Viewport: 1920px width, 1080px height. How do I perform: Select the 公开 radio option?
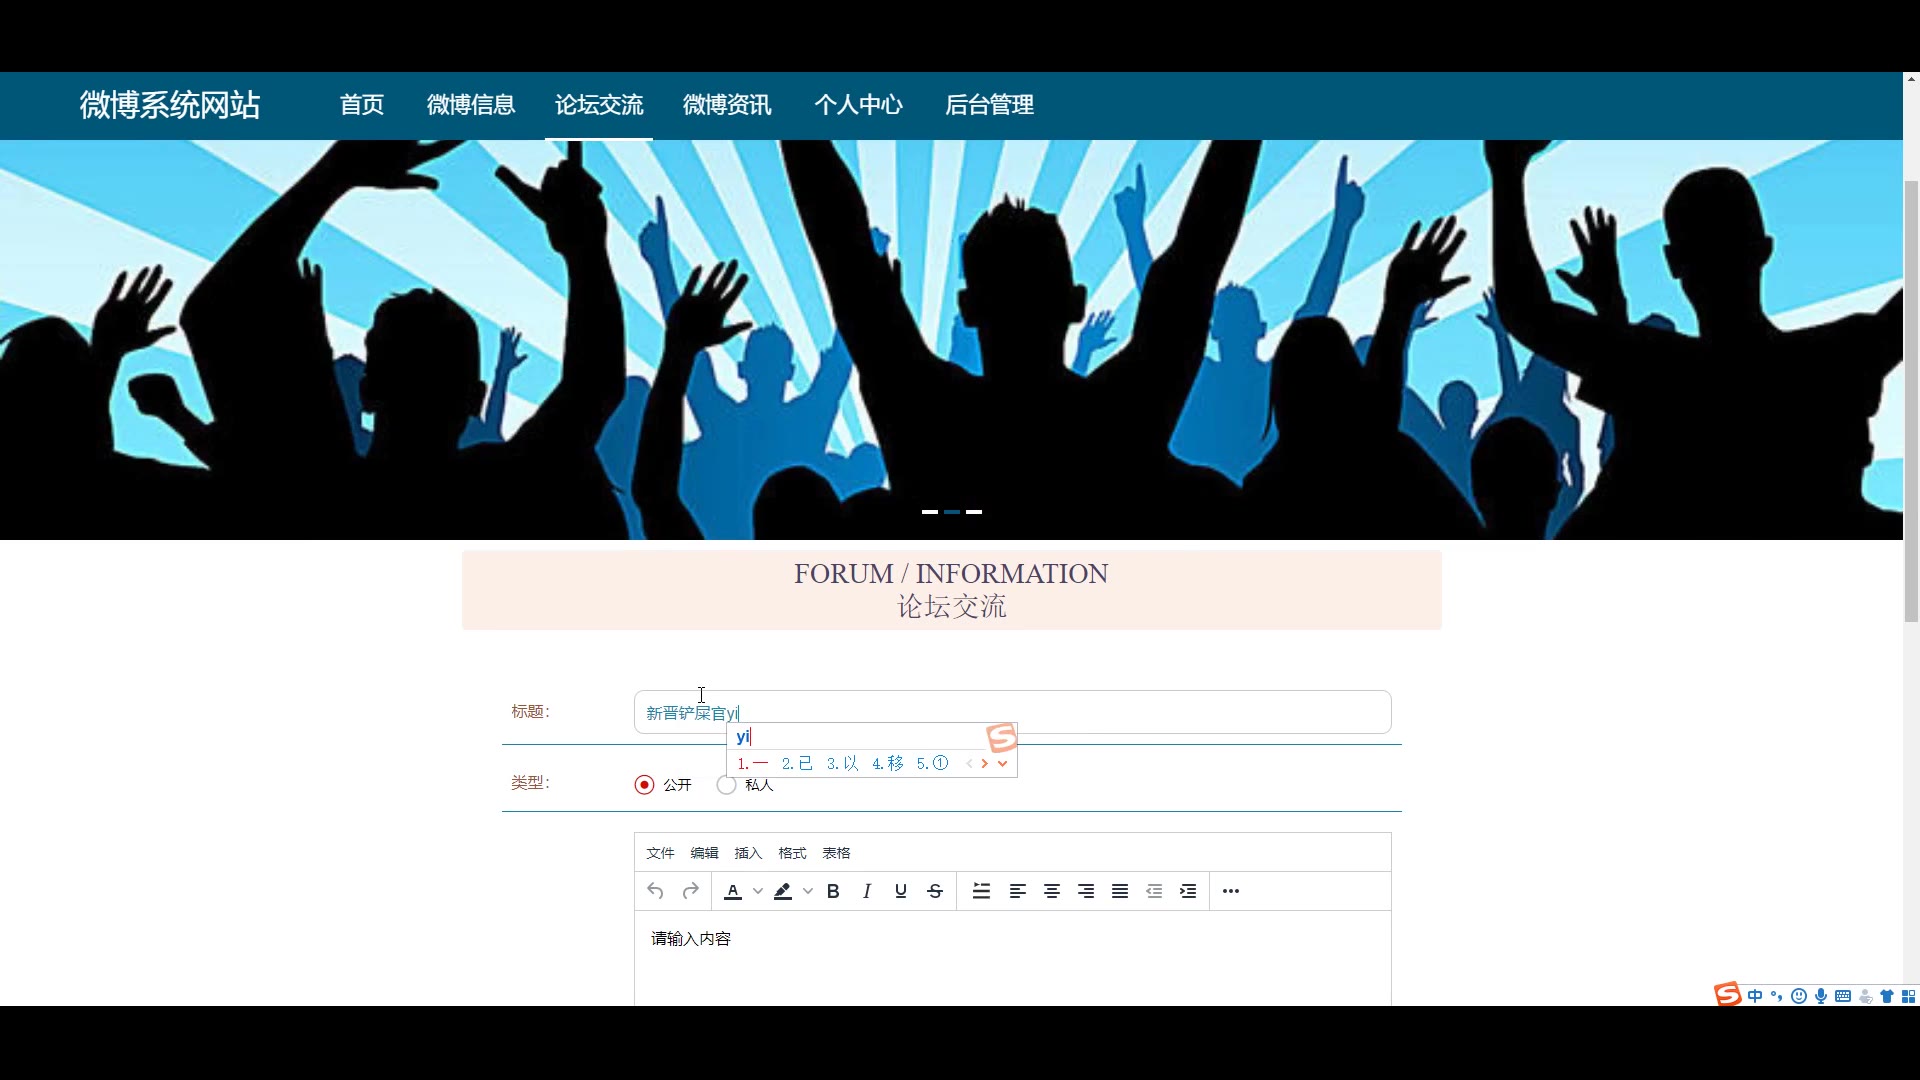tap(645, 785)
